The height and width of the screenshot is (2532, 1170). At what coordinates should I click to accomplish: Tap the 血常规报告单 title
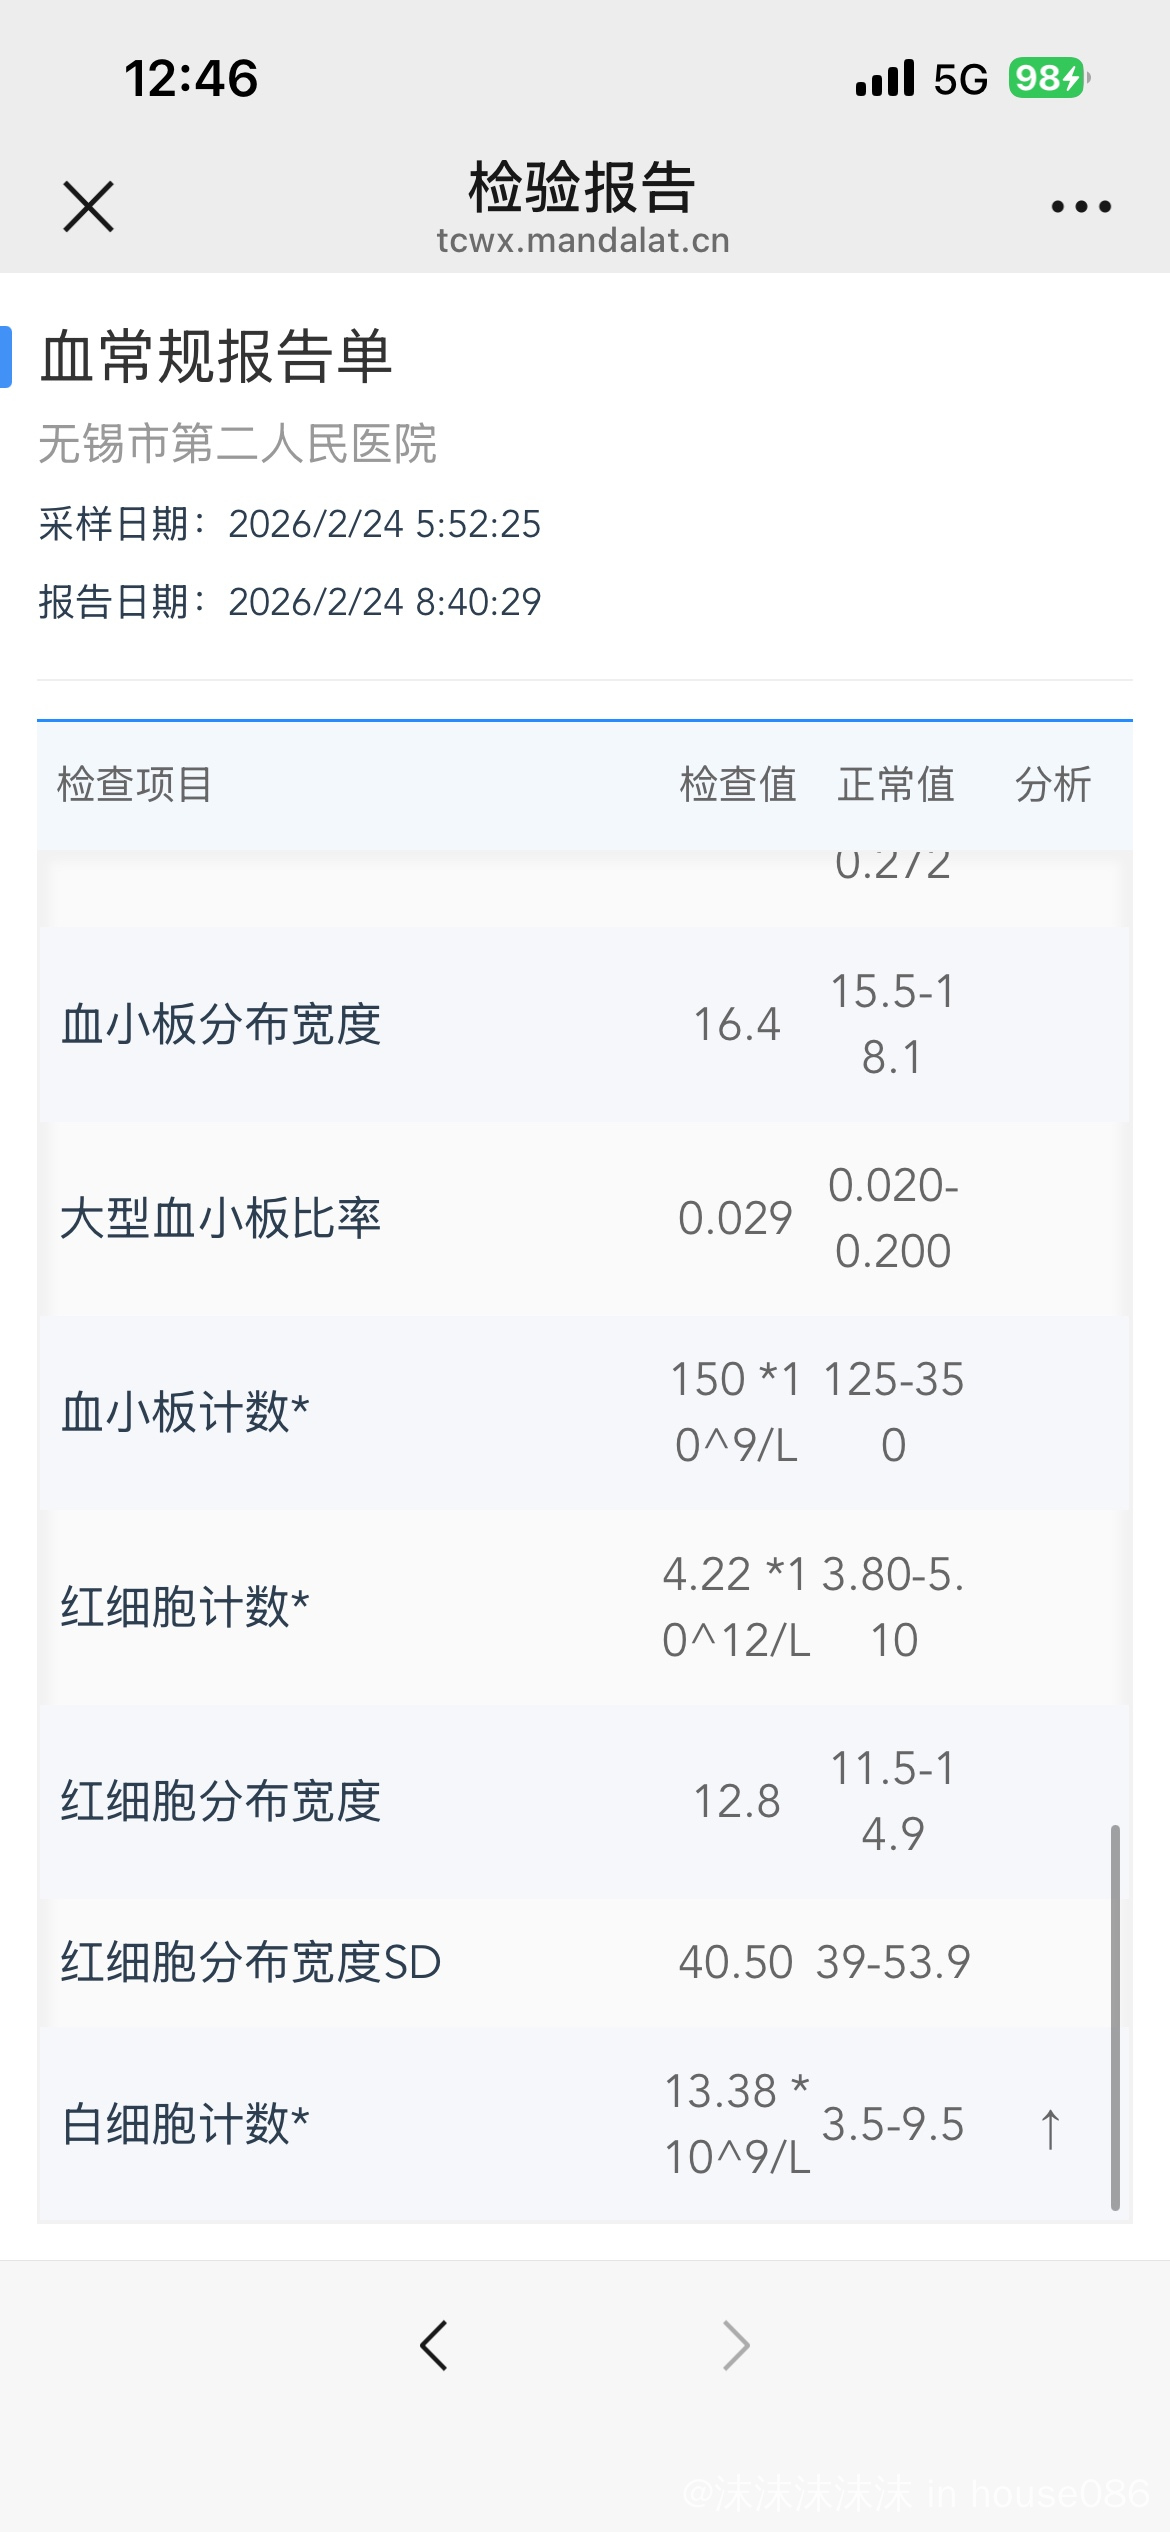216,357
